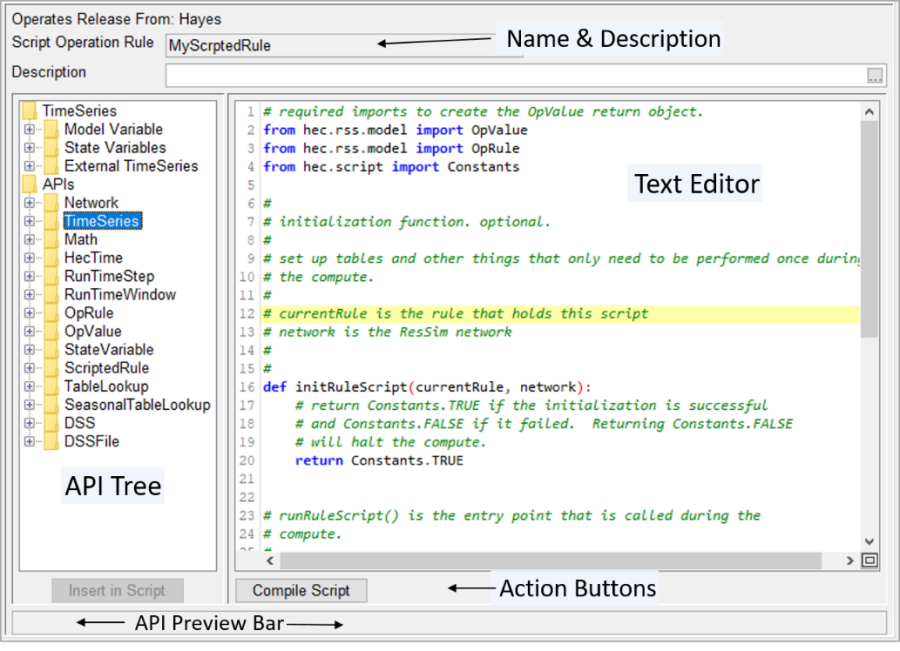Click the Insert in Script button
Screen dimensions: 900x651
point(117,591)
